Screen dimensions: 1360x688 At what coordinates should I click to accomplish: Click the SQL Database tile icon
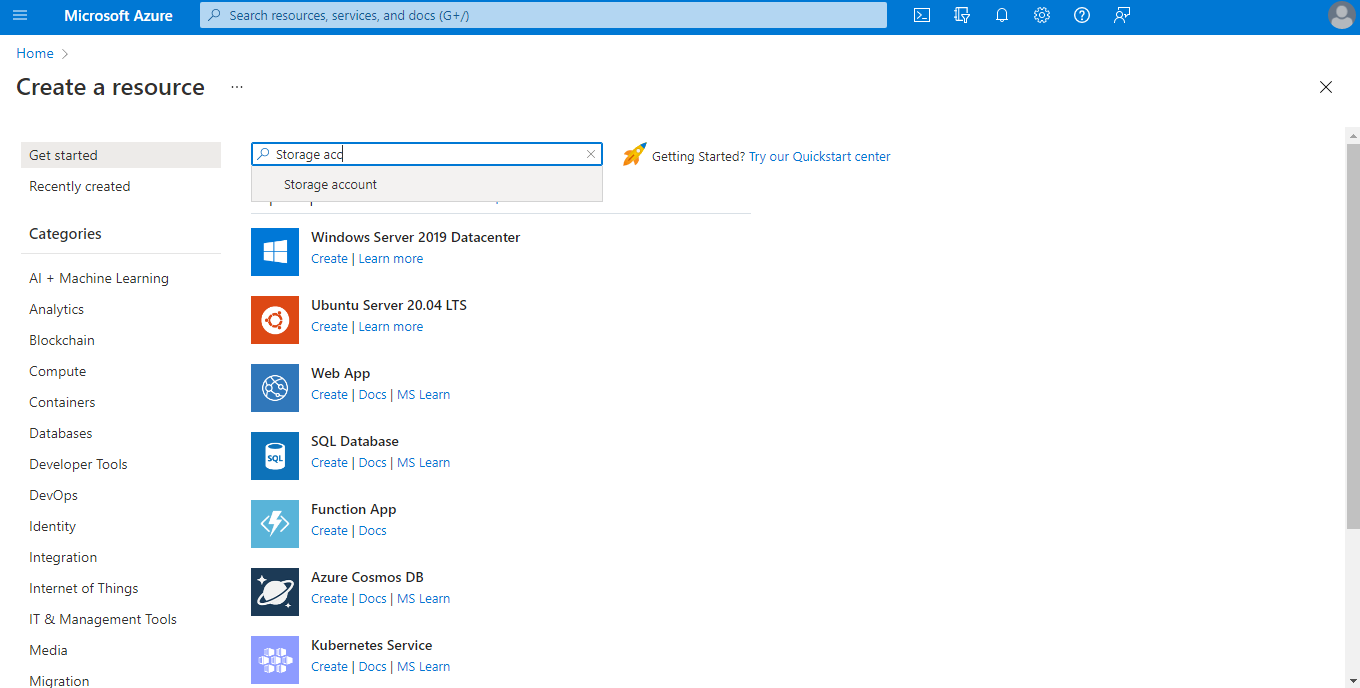[274, 455]
